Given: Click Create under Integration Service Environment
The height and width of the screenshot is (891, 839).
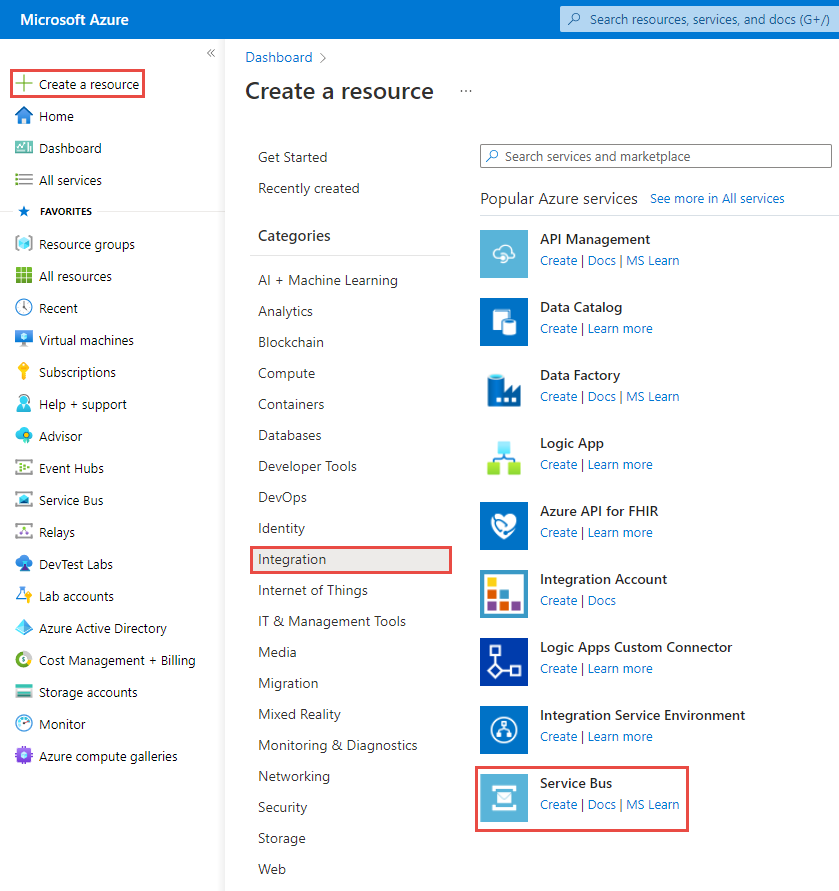Looking at the screenshot, I should pos(558,736).
